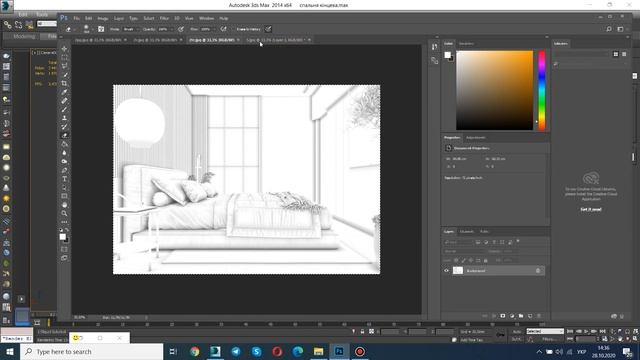
Task: Select the Hand tool
Action: (64, 204)
